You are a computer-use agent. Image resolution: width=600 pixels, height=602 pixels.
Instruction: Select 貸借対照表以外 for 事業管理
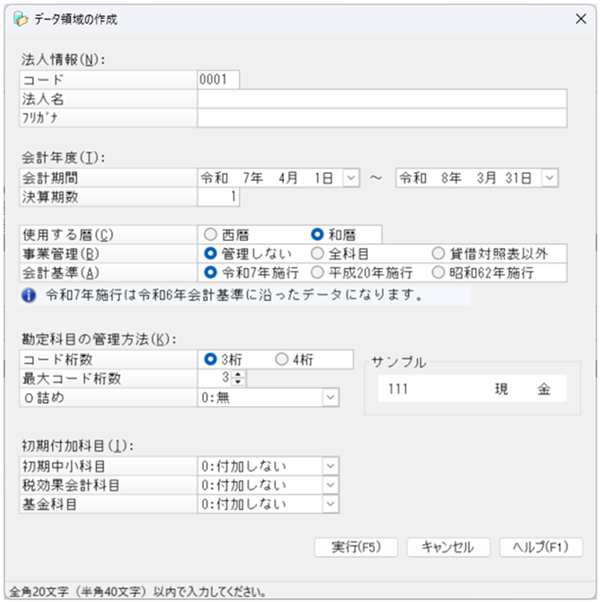click(x=440, y=253)
